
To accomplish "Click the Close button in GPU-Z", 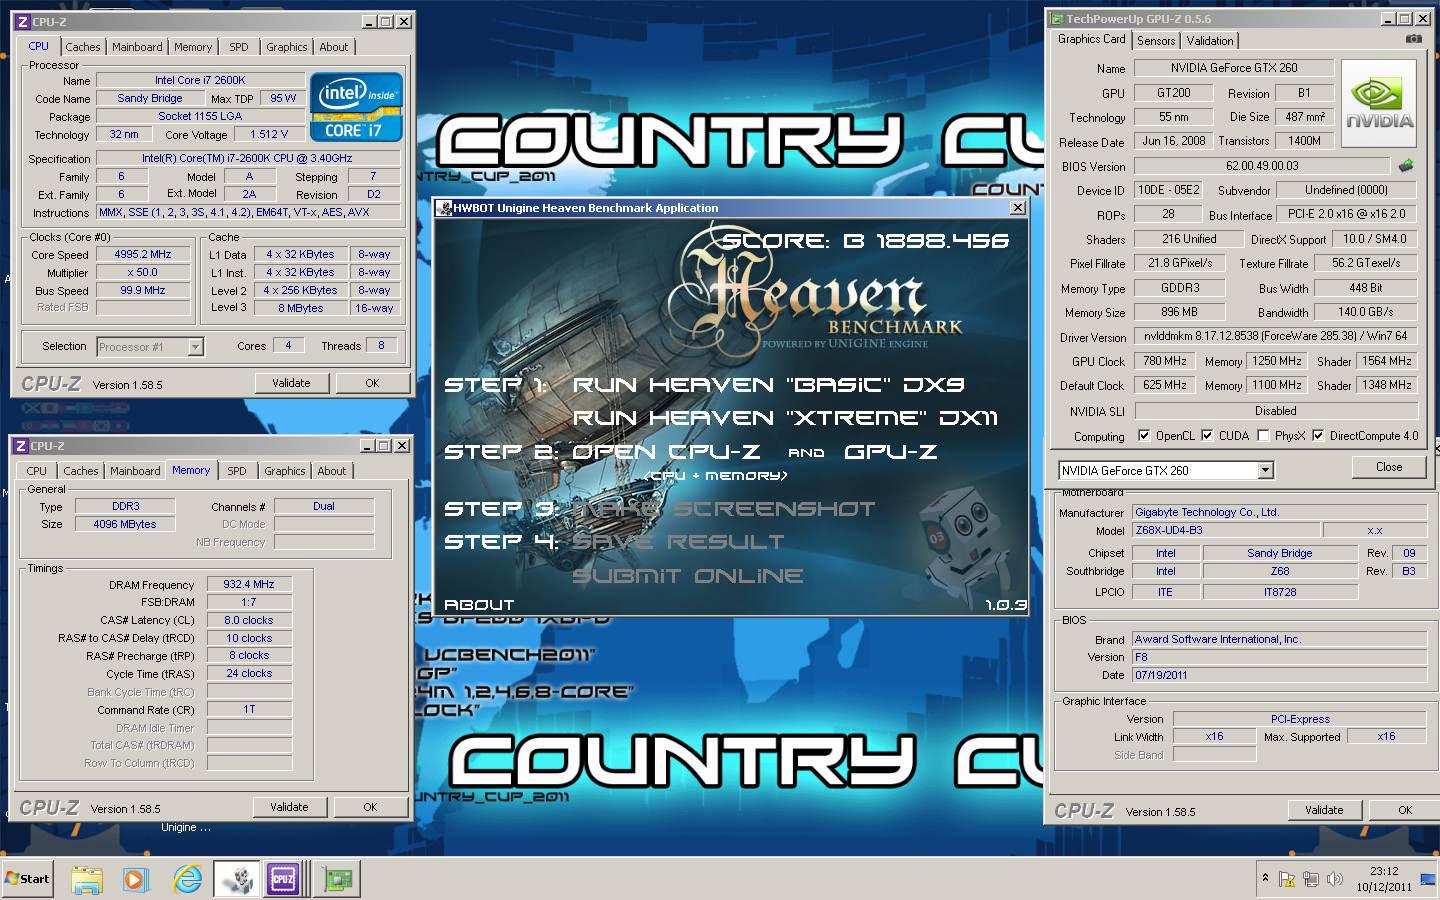I will click(1389, 467).
